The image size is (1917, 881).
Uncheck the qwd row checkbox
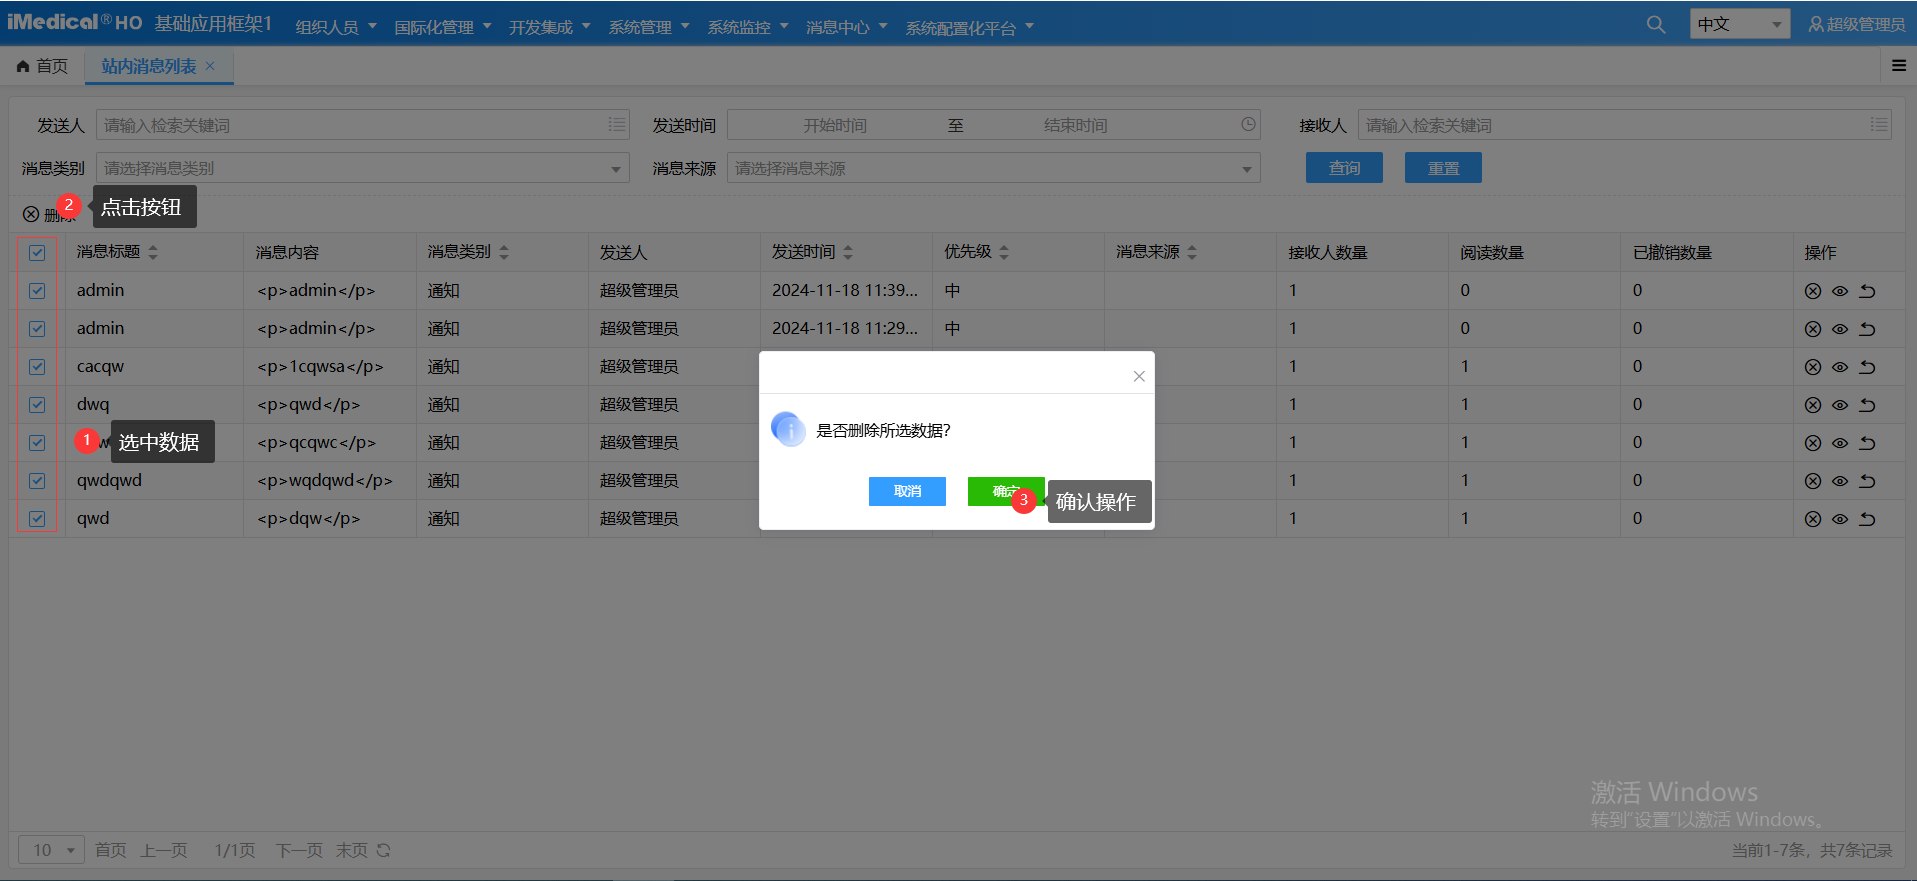pos(37,519)
